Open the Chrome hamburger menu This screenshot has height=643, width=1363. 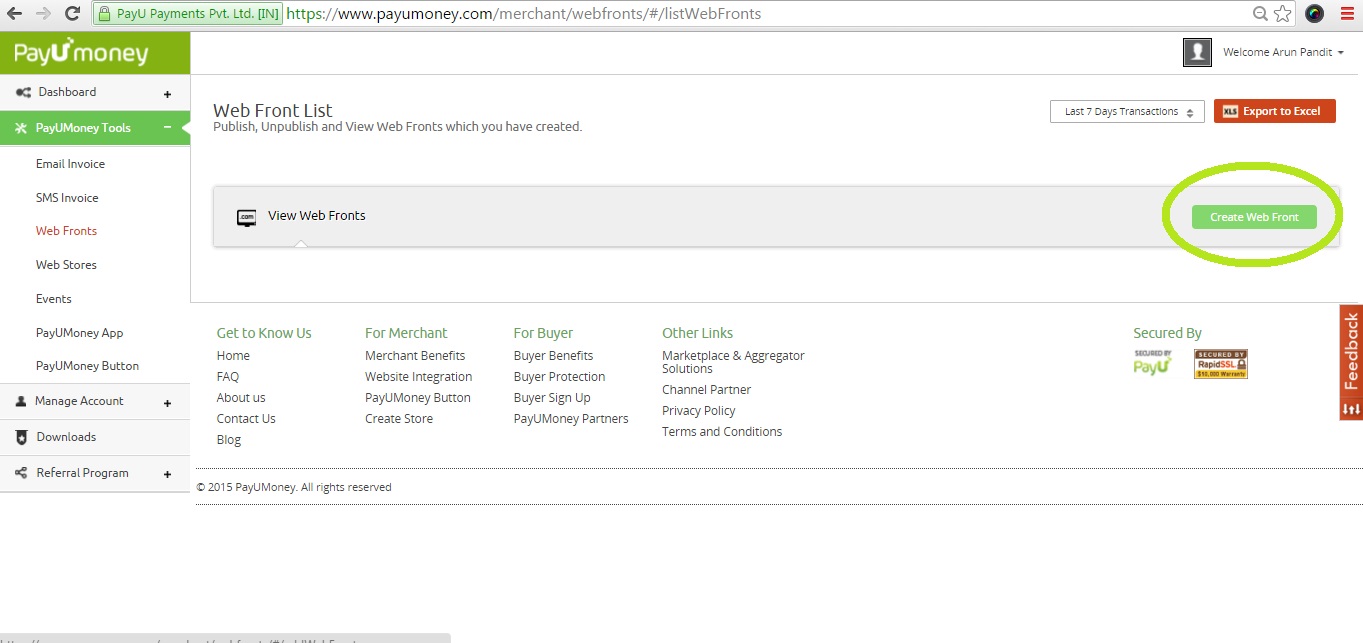[1347, 14]
